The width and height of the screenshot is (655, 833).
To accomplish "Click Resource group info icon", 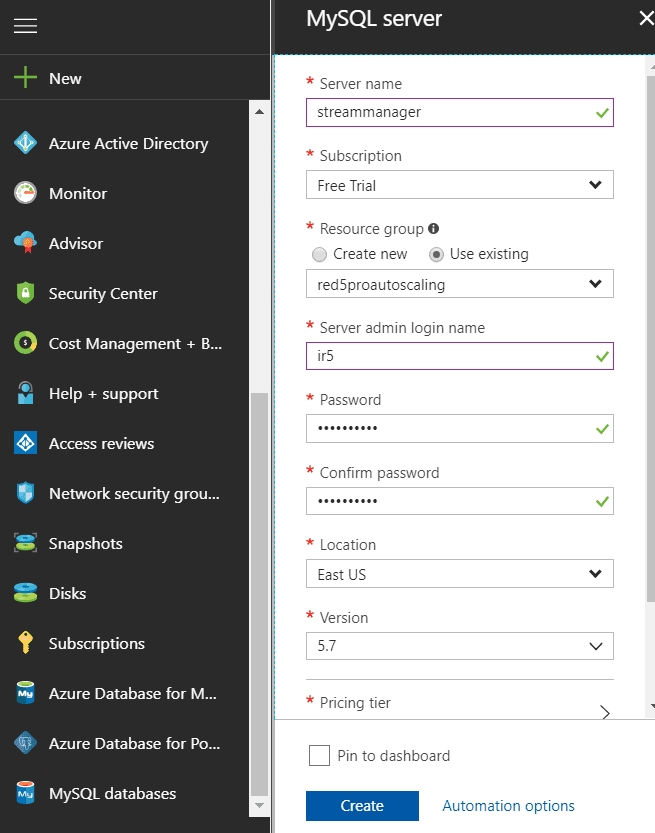I will coord(433,228).
